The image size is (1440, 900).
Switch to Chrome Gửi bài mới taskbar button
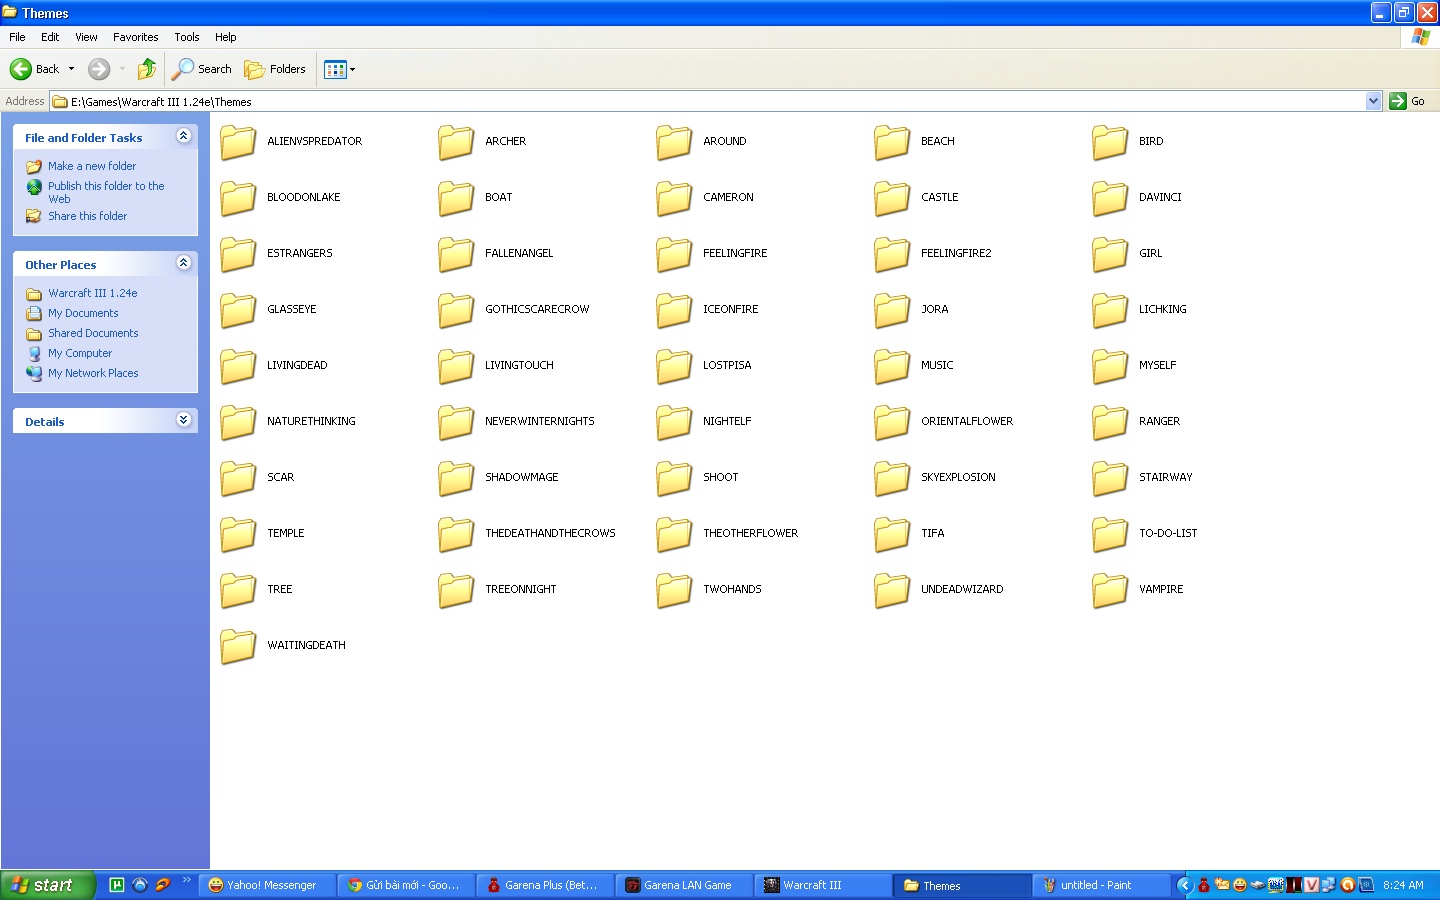(406, 885)
